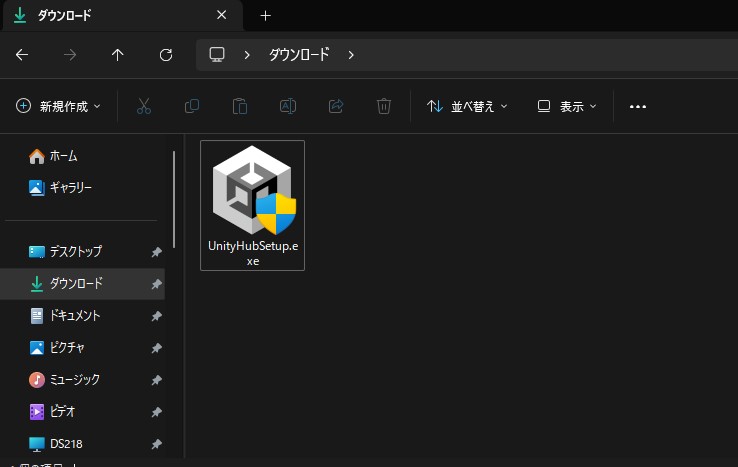Screen dimensions: 738x467
Task: Click the Cut scissors icon
Action: tap(143, 106)
